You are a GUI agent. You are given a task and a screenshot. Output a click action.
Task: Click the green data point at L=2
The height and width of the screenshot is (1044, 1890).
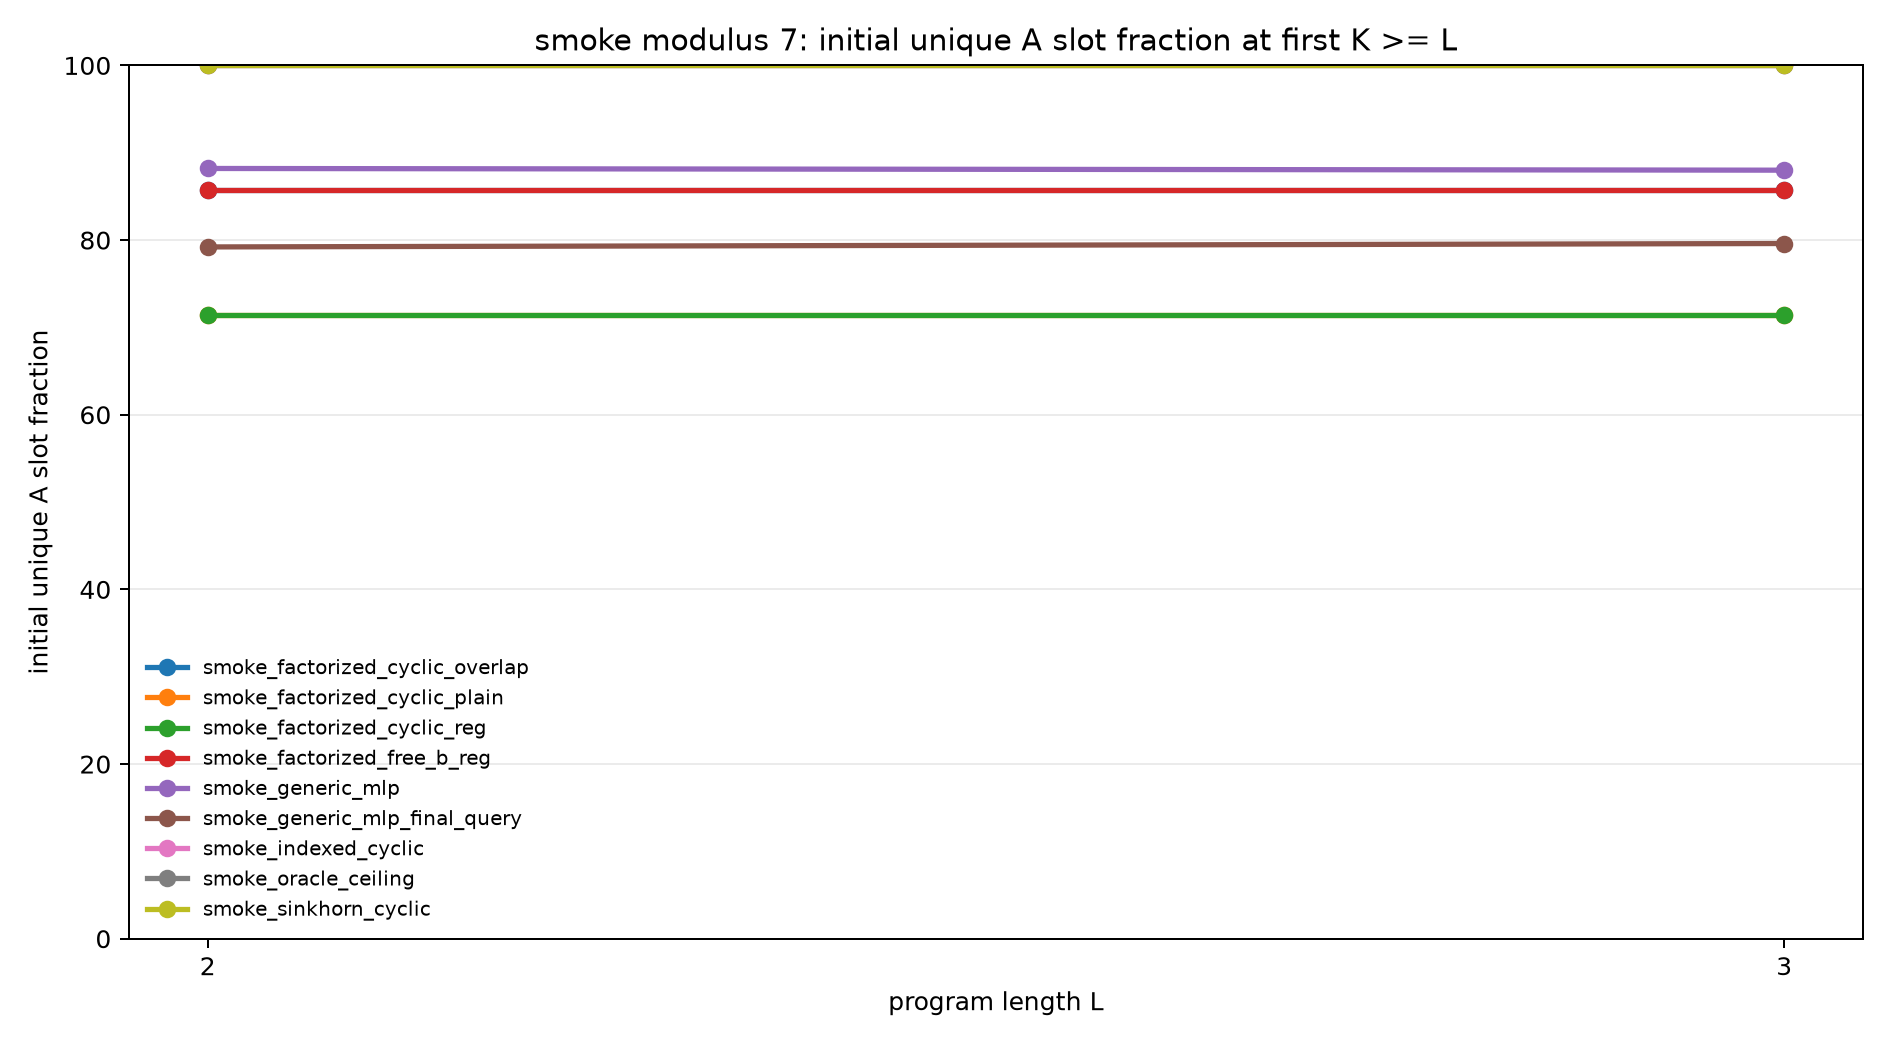(208, 315)
